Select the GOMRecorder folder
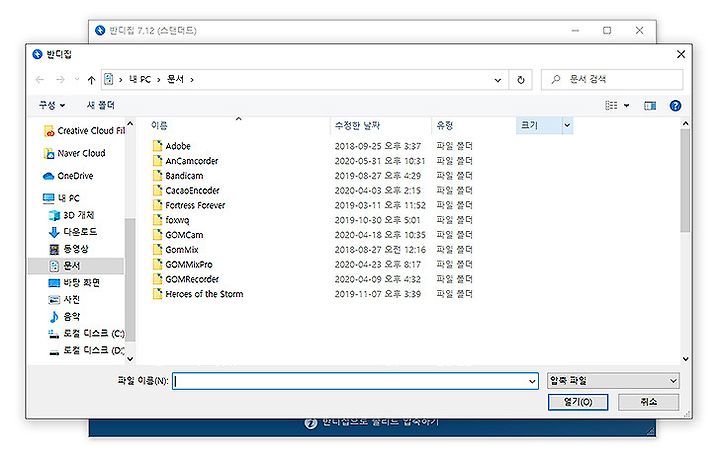Image resolution: width=720 pixels, height=455 pixels. click(x=186, y=279)
